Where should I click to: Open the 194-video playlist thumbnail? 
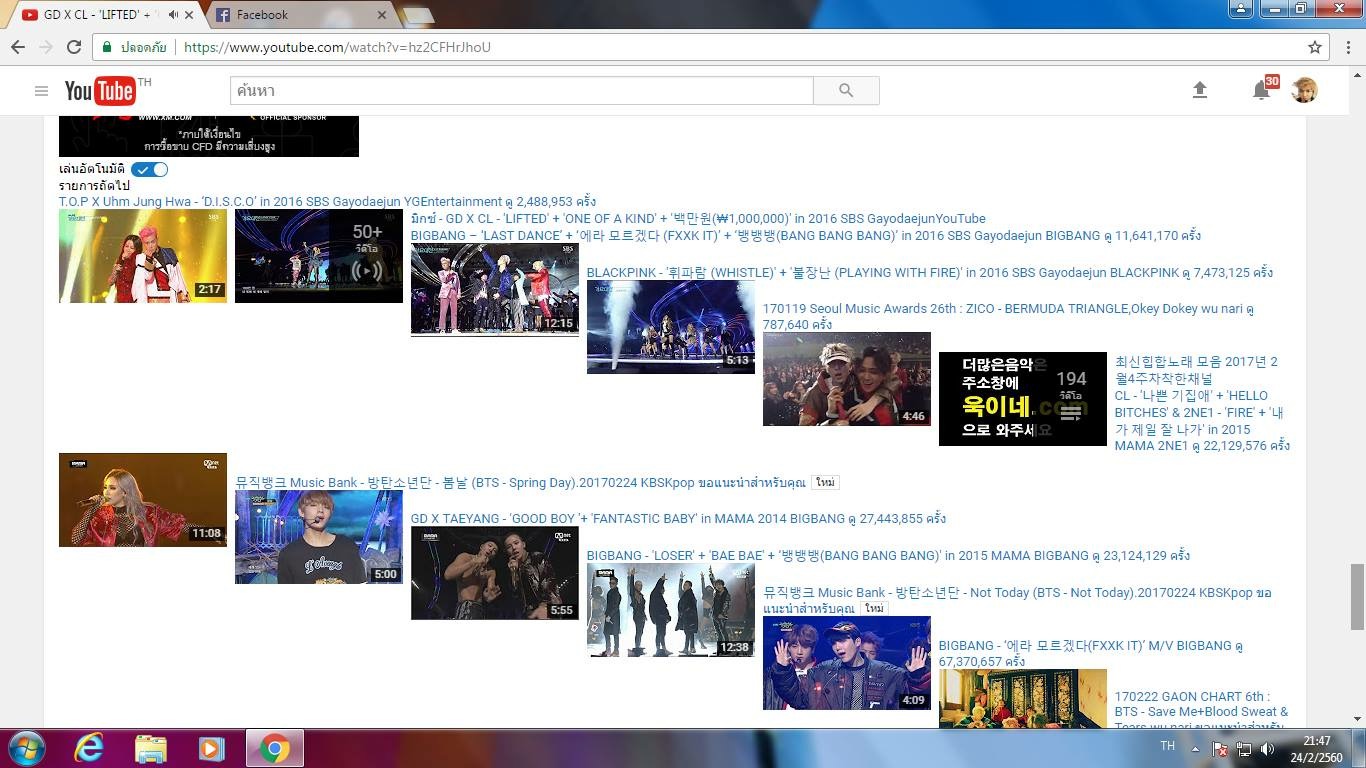pos(1023,399)
